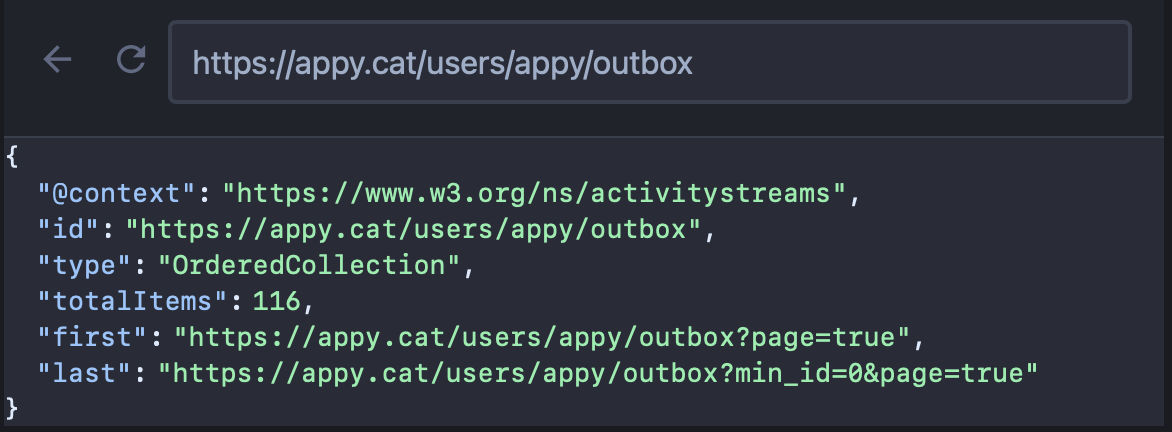This screenshot has height=432, width=1172.
Task: Open the outbox?page=true URL
Action: pos(542,337)
